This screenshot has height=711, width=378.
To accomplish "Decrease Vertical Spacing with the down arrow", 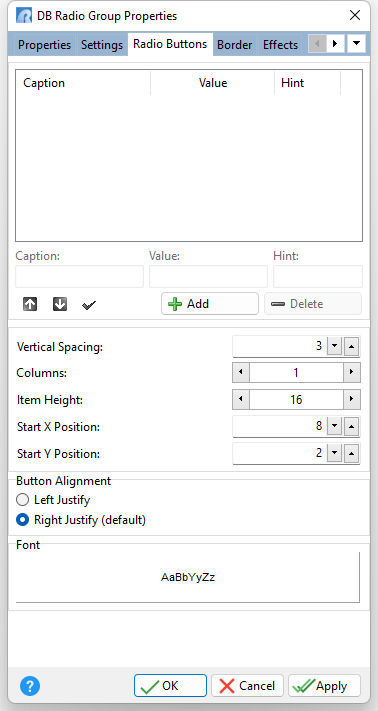I will point(334,347).
